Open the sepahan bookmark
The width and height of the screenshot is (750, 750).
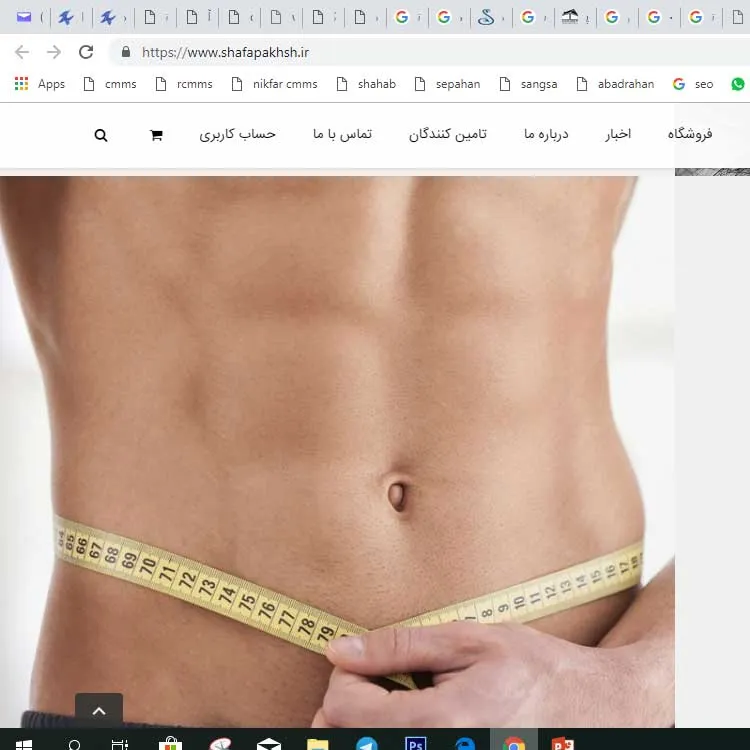[447, 84]
